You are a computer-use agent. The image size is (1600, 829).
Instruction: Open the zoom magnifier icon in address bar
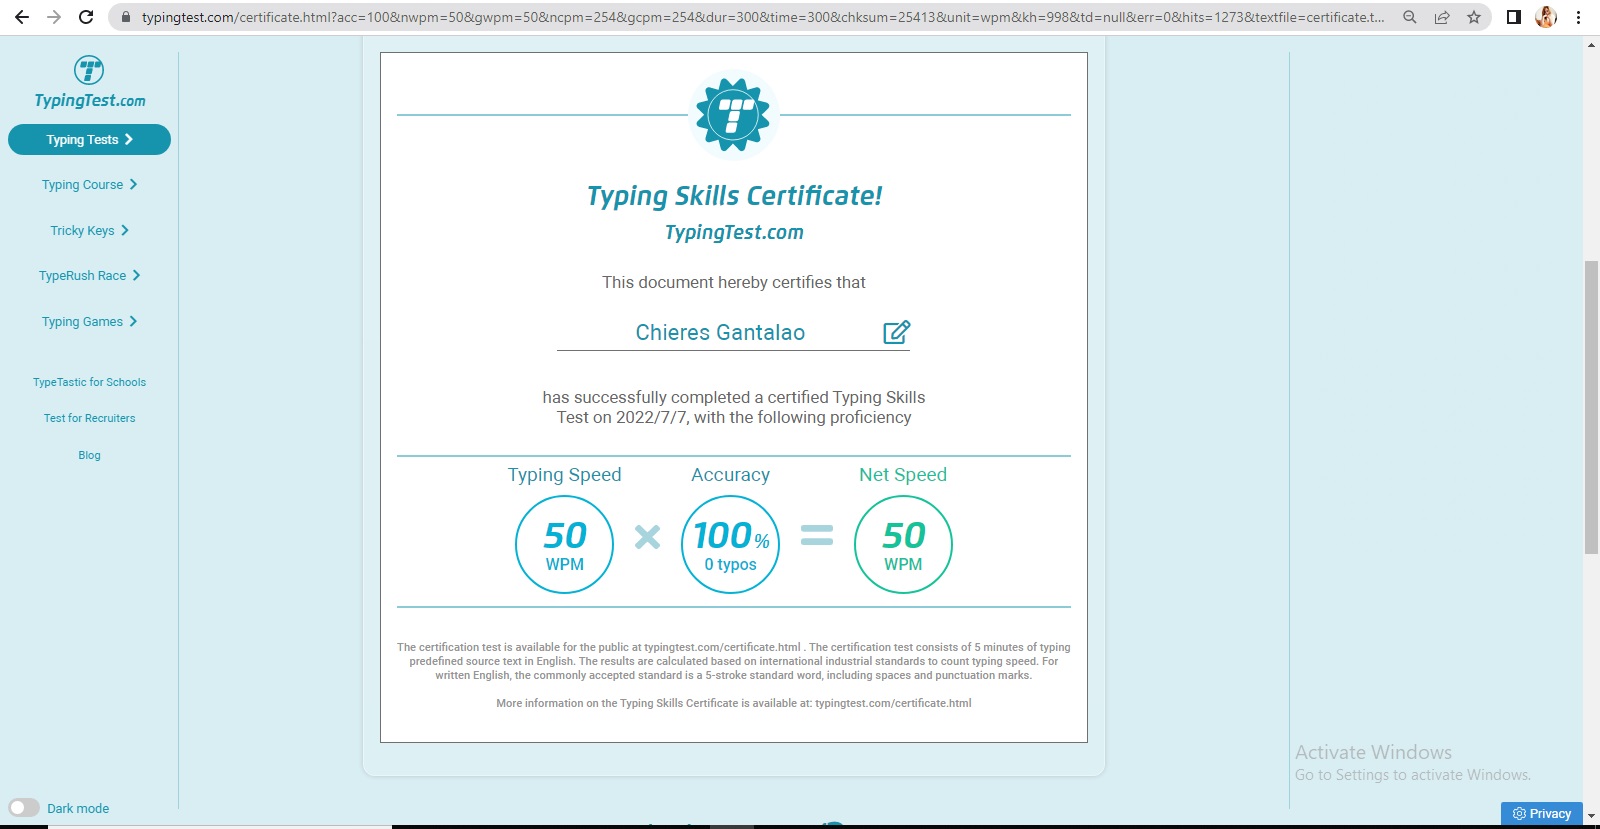pos(1410,17)
